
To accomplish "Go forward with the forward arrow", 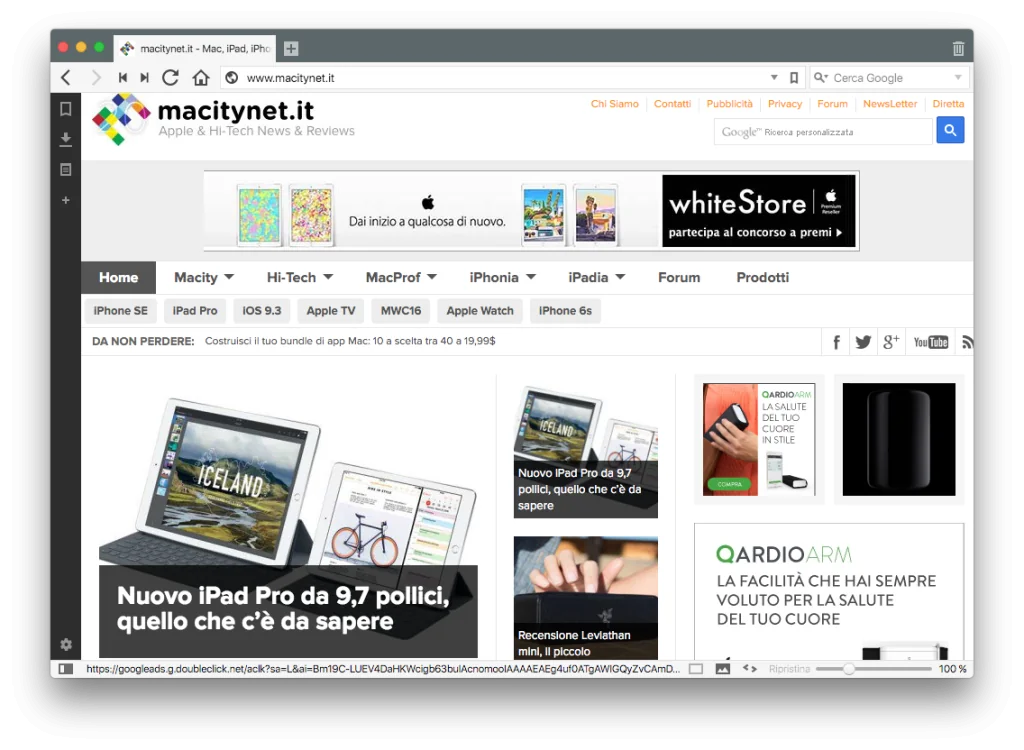I will pyautogui.click(x=96, y=78).
